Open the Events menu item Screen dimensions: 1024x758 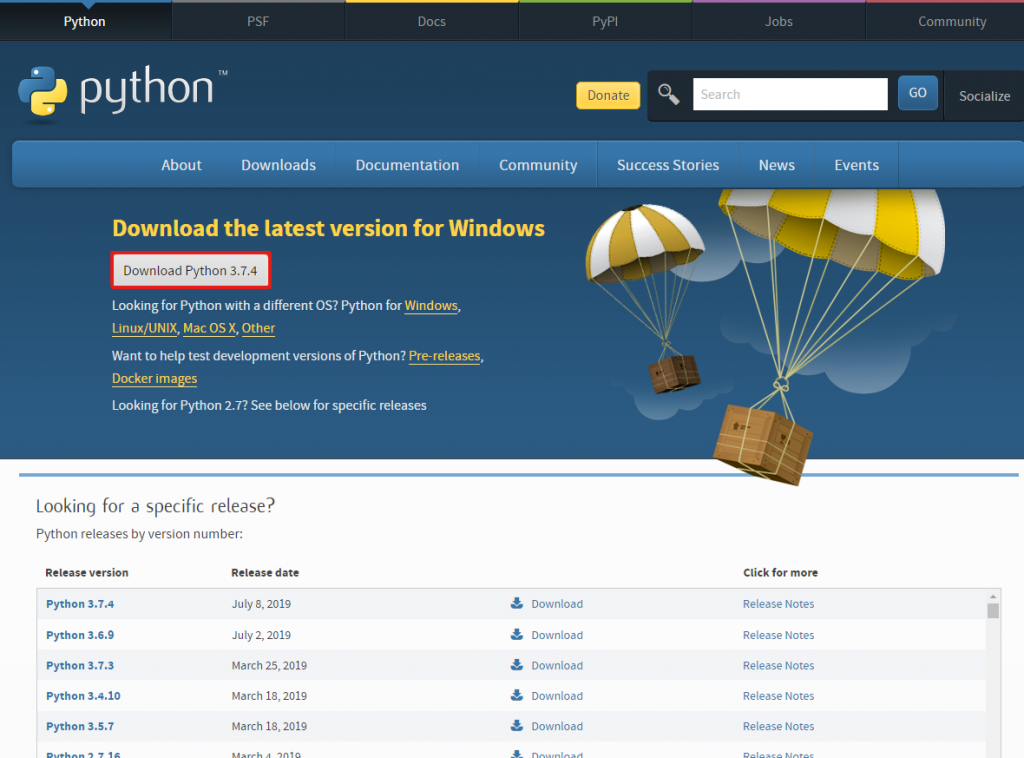pyautogui.click(x=856, y=165)
